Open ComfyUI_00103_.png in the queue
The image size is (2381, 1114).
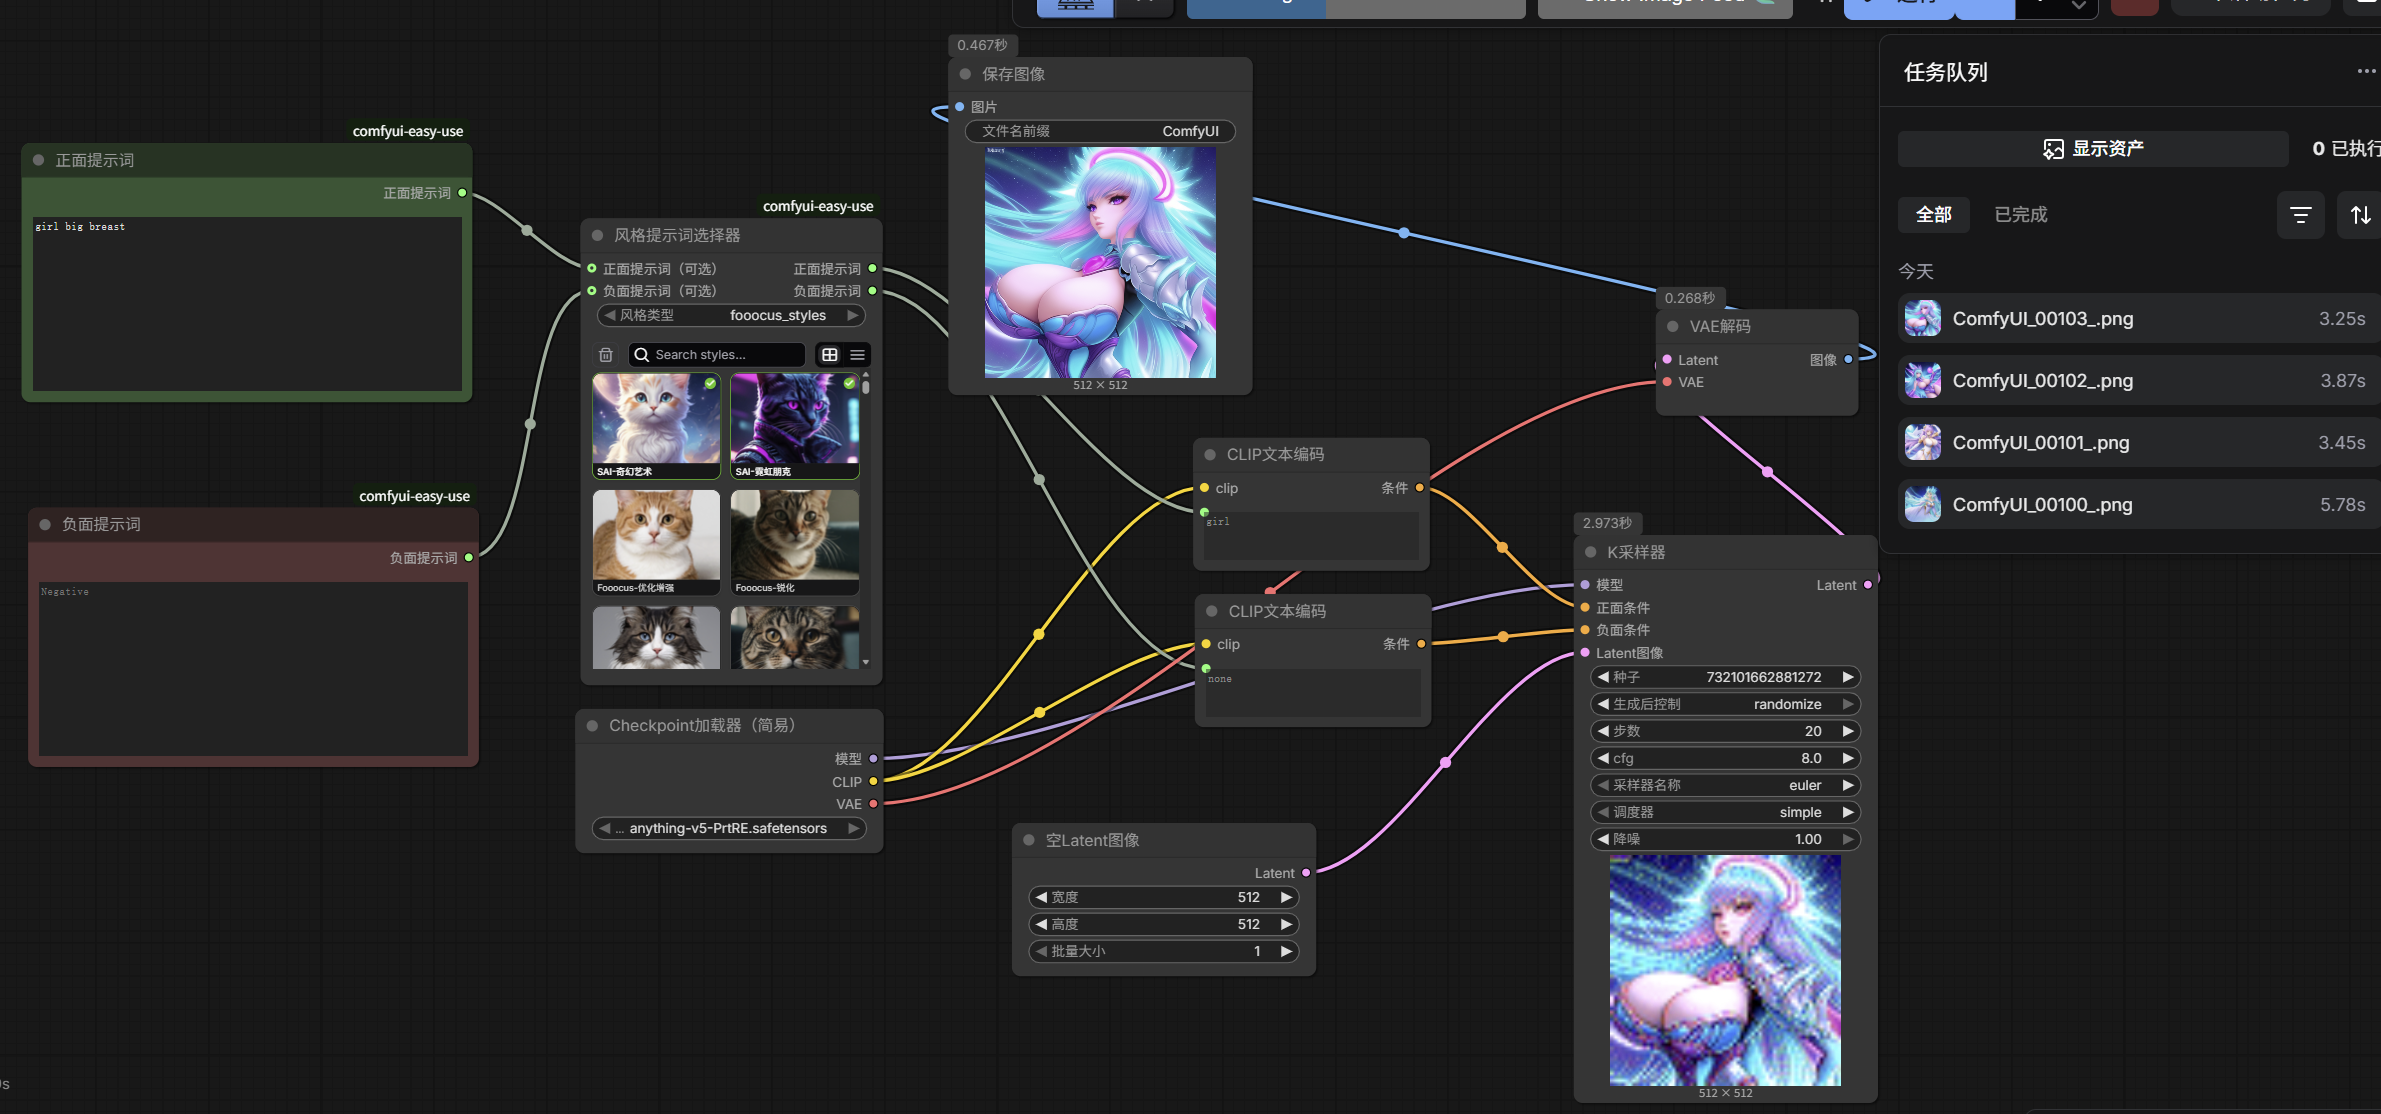[2042, 319]
